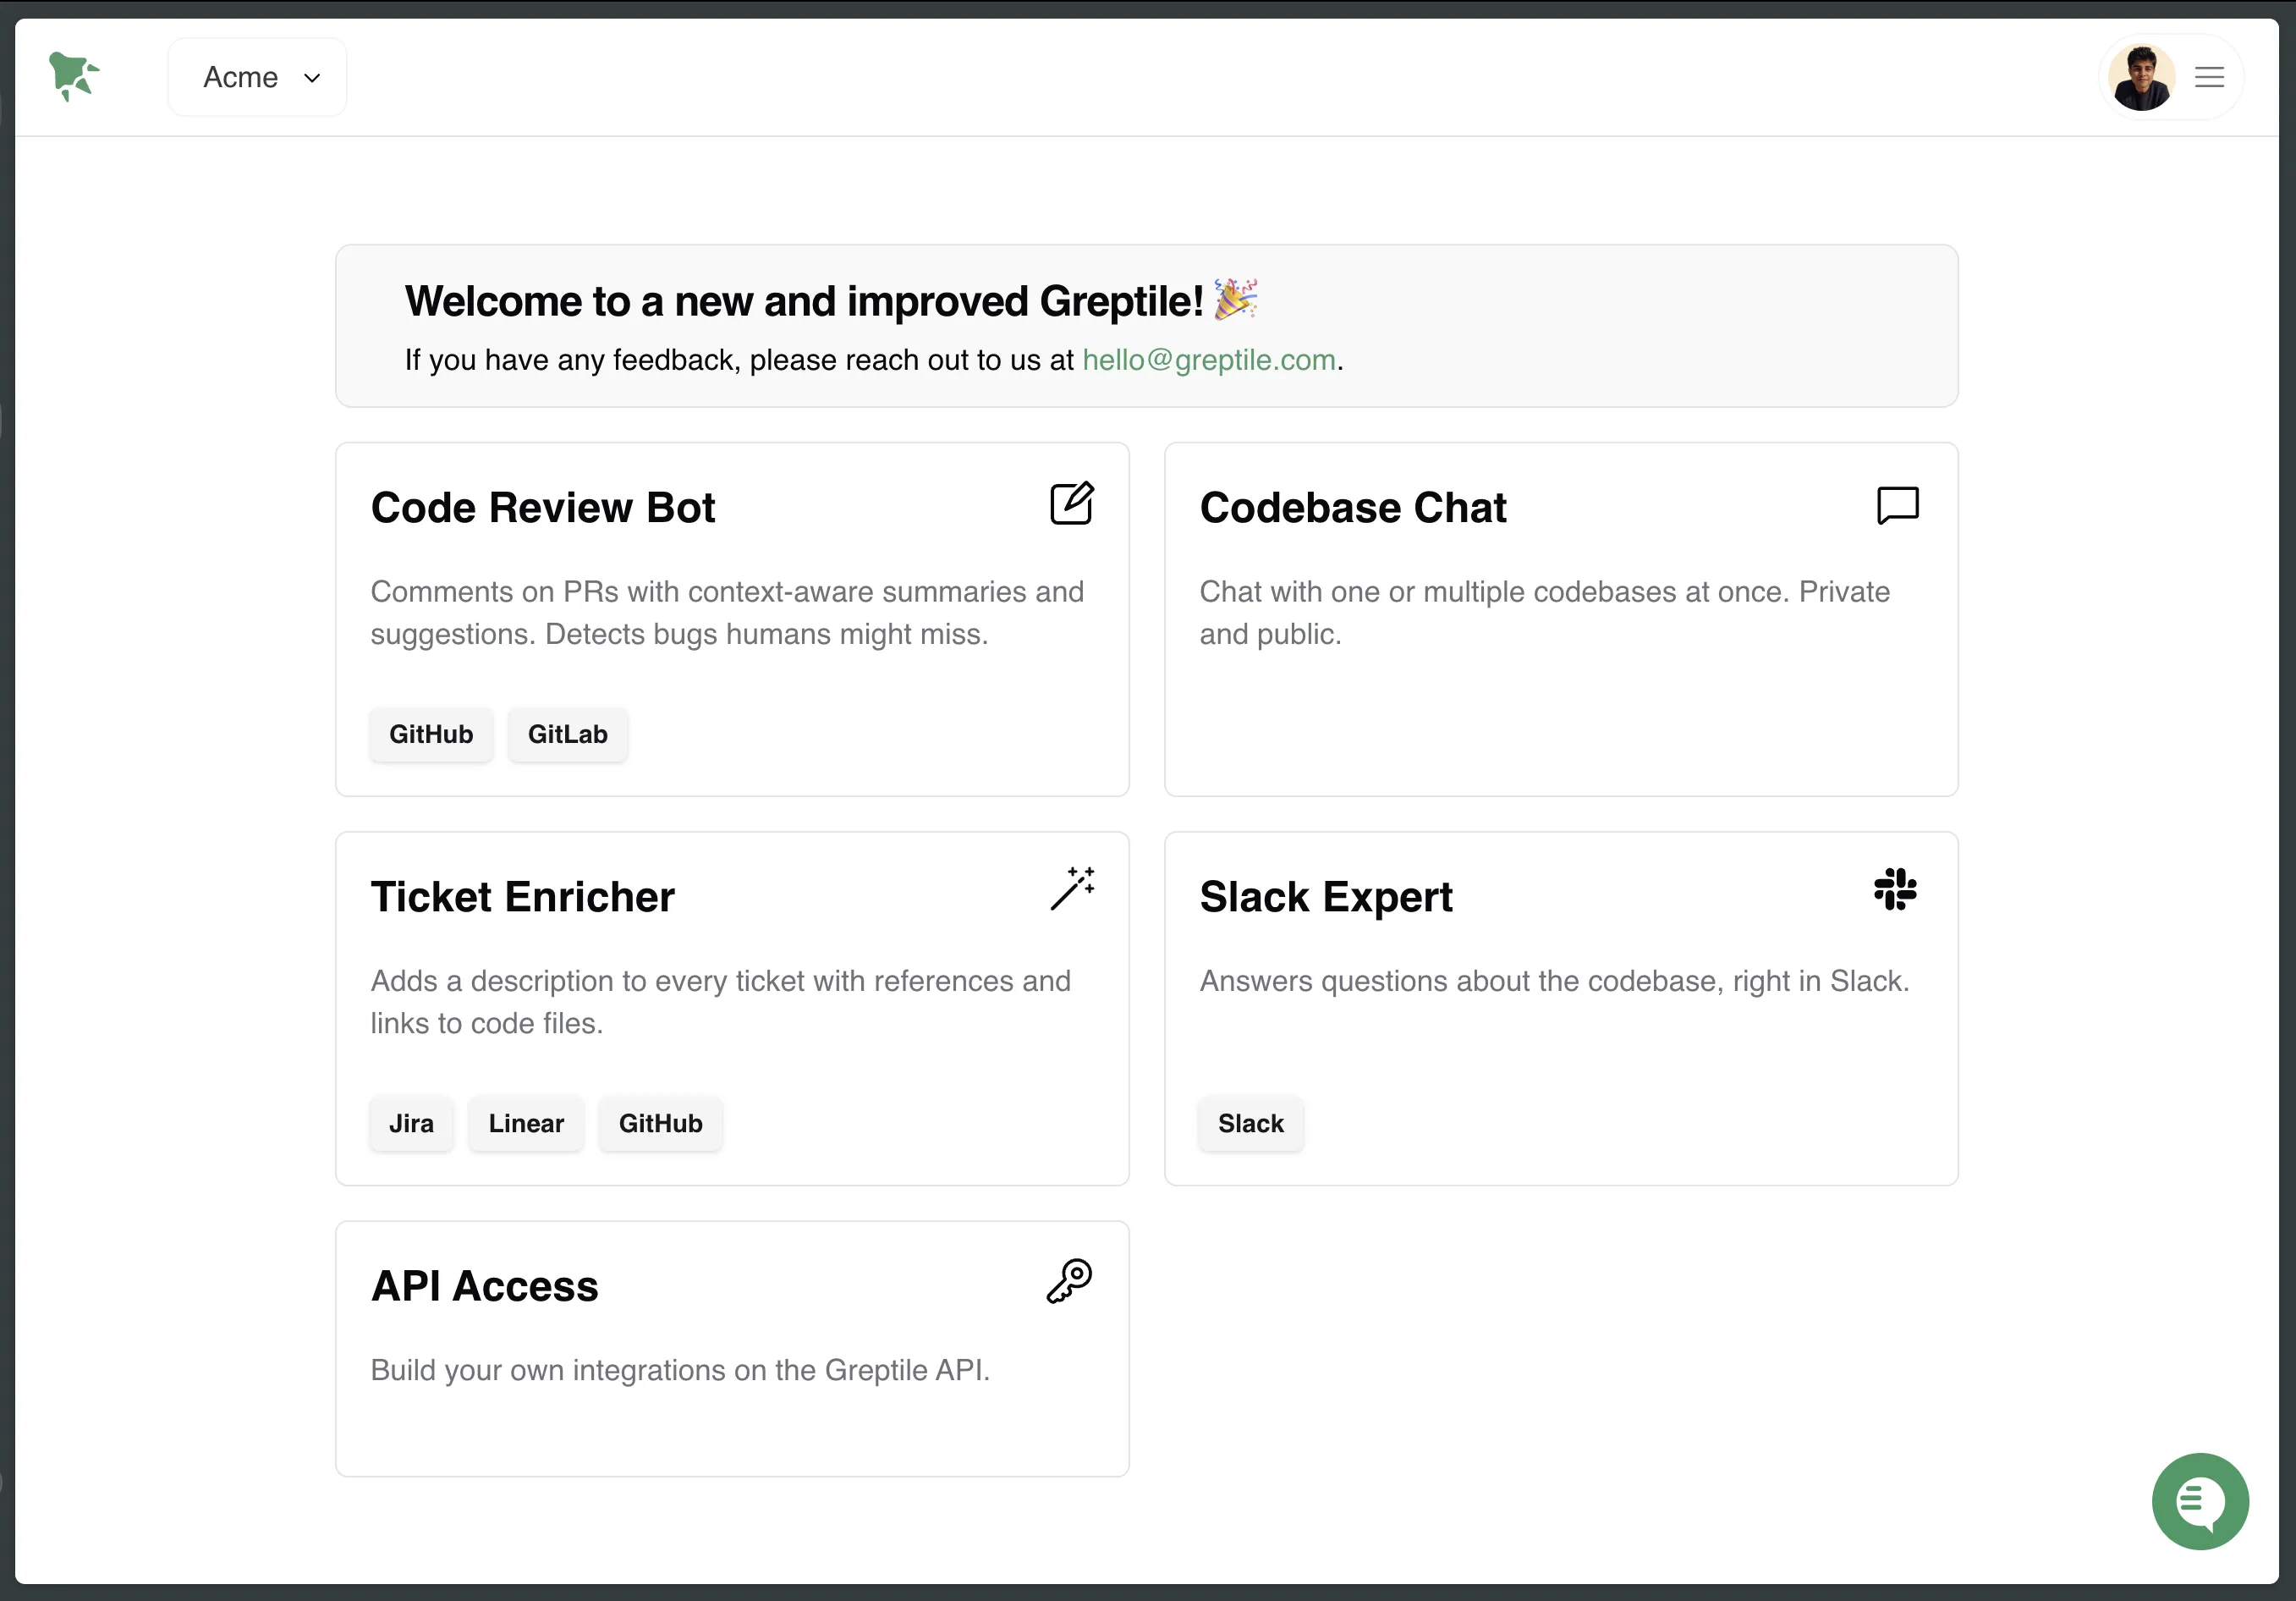Open the Code Review Bot card

point(732,620)
